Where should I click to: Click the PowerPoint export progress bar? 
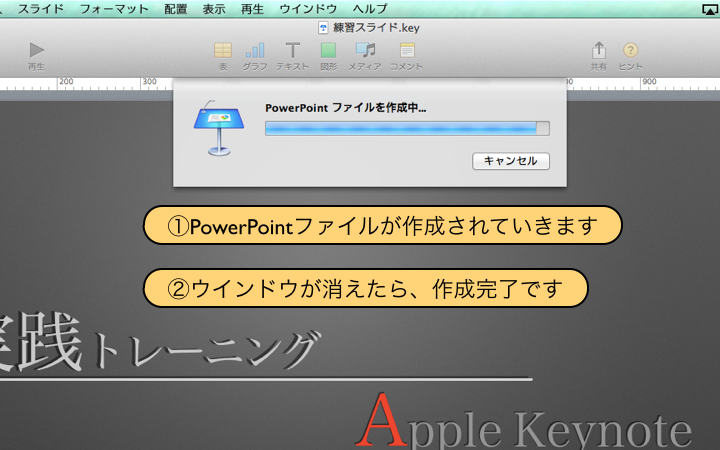[x=407, y=129]
